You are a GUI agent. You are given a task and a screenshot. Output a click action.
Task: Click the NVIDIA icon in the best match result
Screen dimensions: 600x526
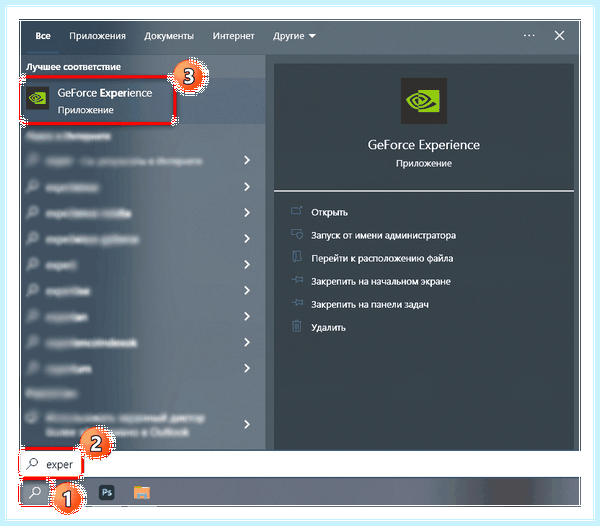(38, 98)
